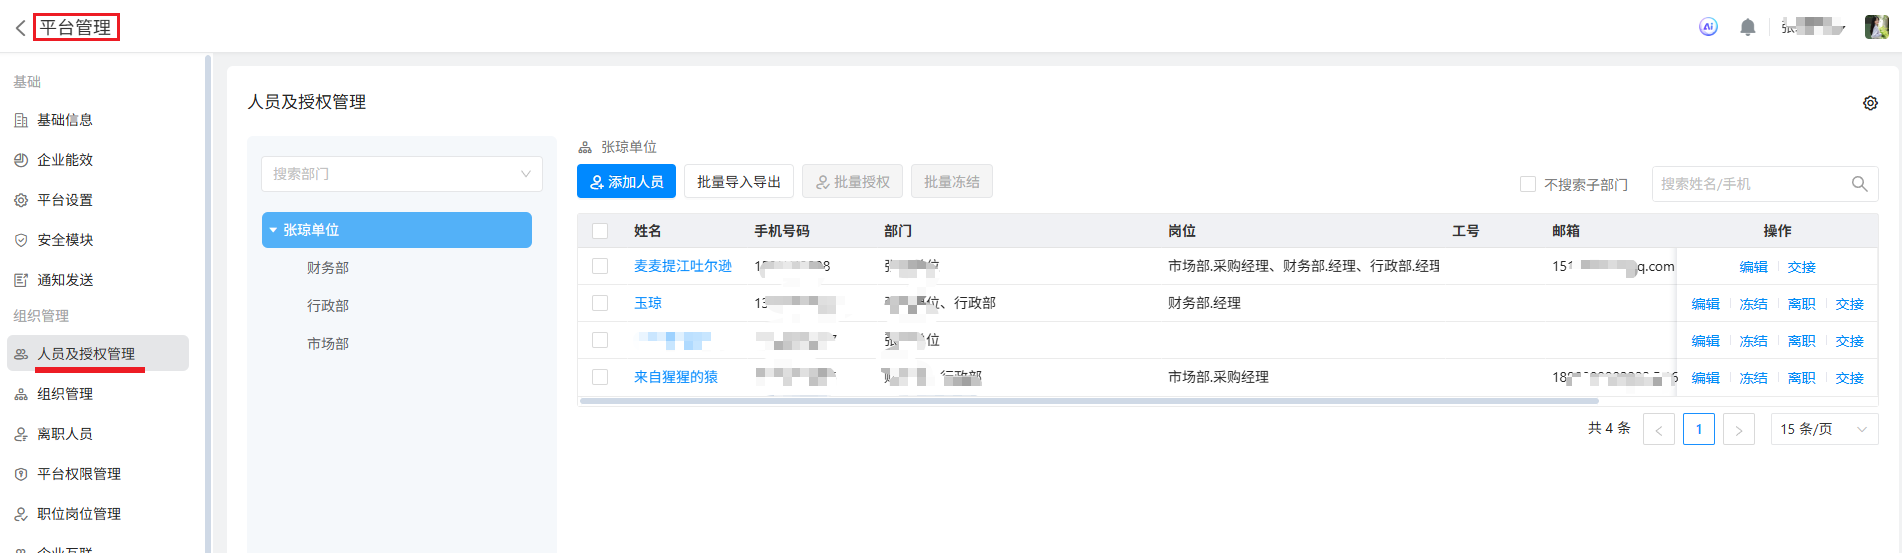This screenshot has width=1902, height=553.
Task: Open the settings gear in panel
Action: click(x=1870, y=103)
